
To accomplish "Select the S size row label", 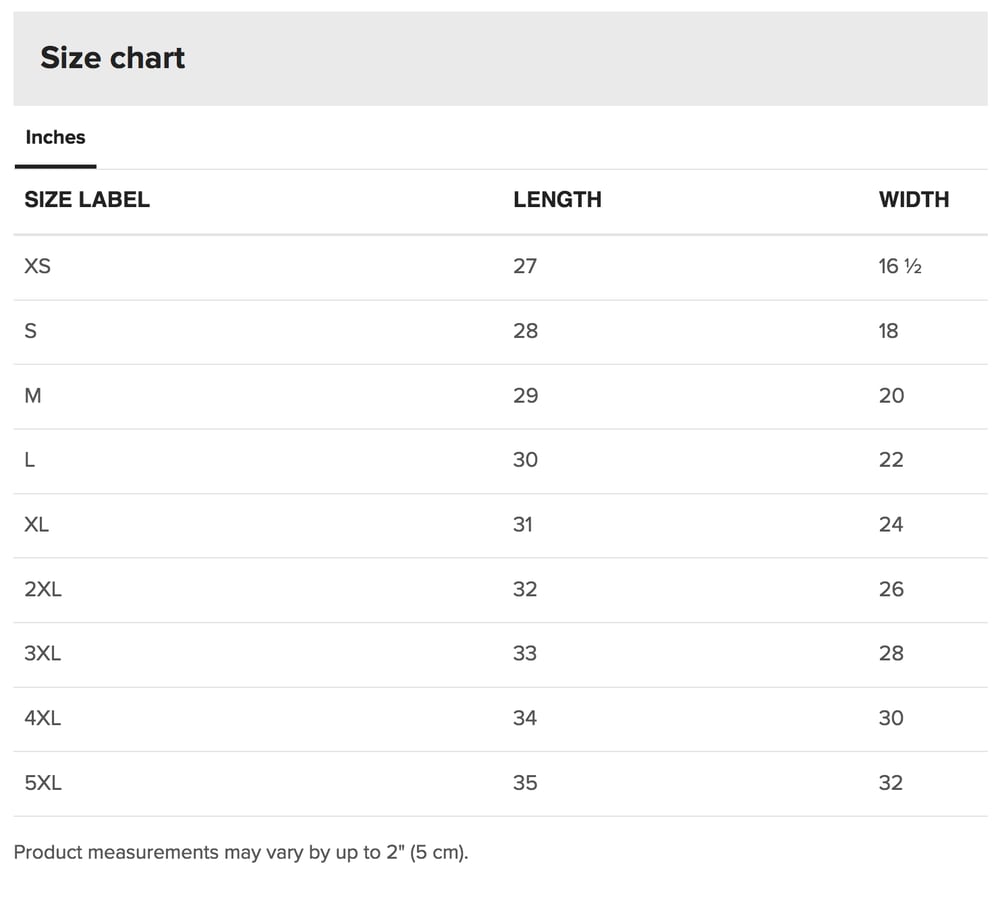I will (x=31, y=331).
